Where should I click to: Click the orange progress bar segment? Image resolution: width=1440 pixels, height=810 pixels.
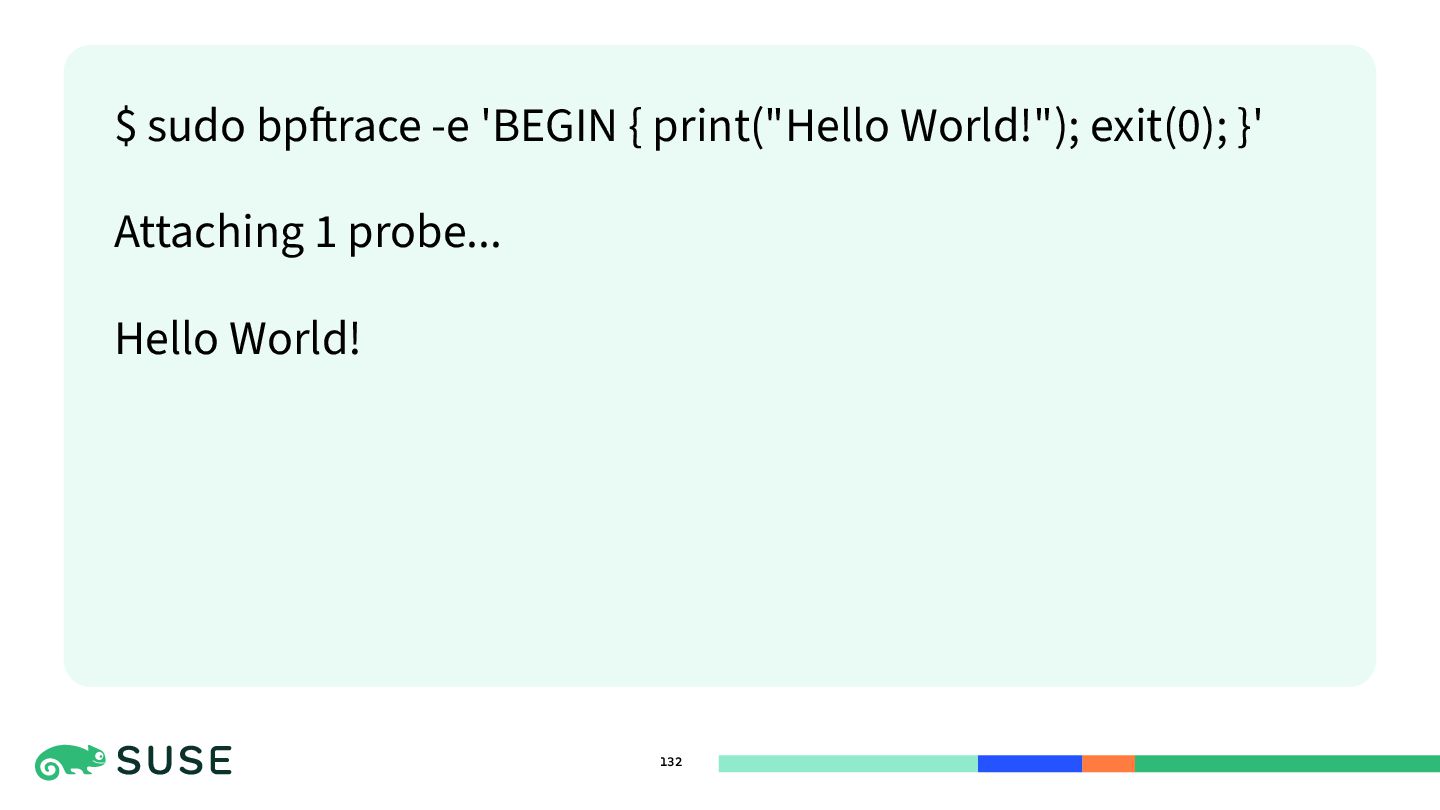[x=1108, y=764]
